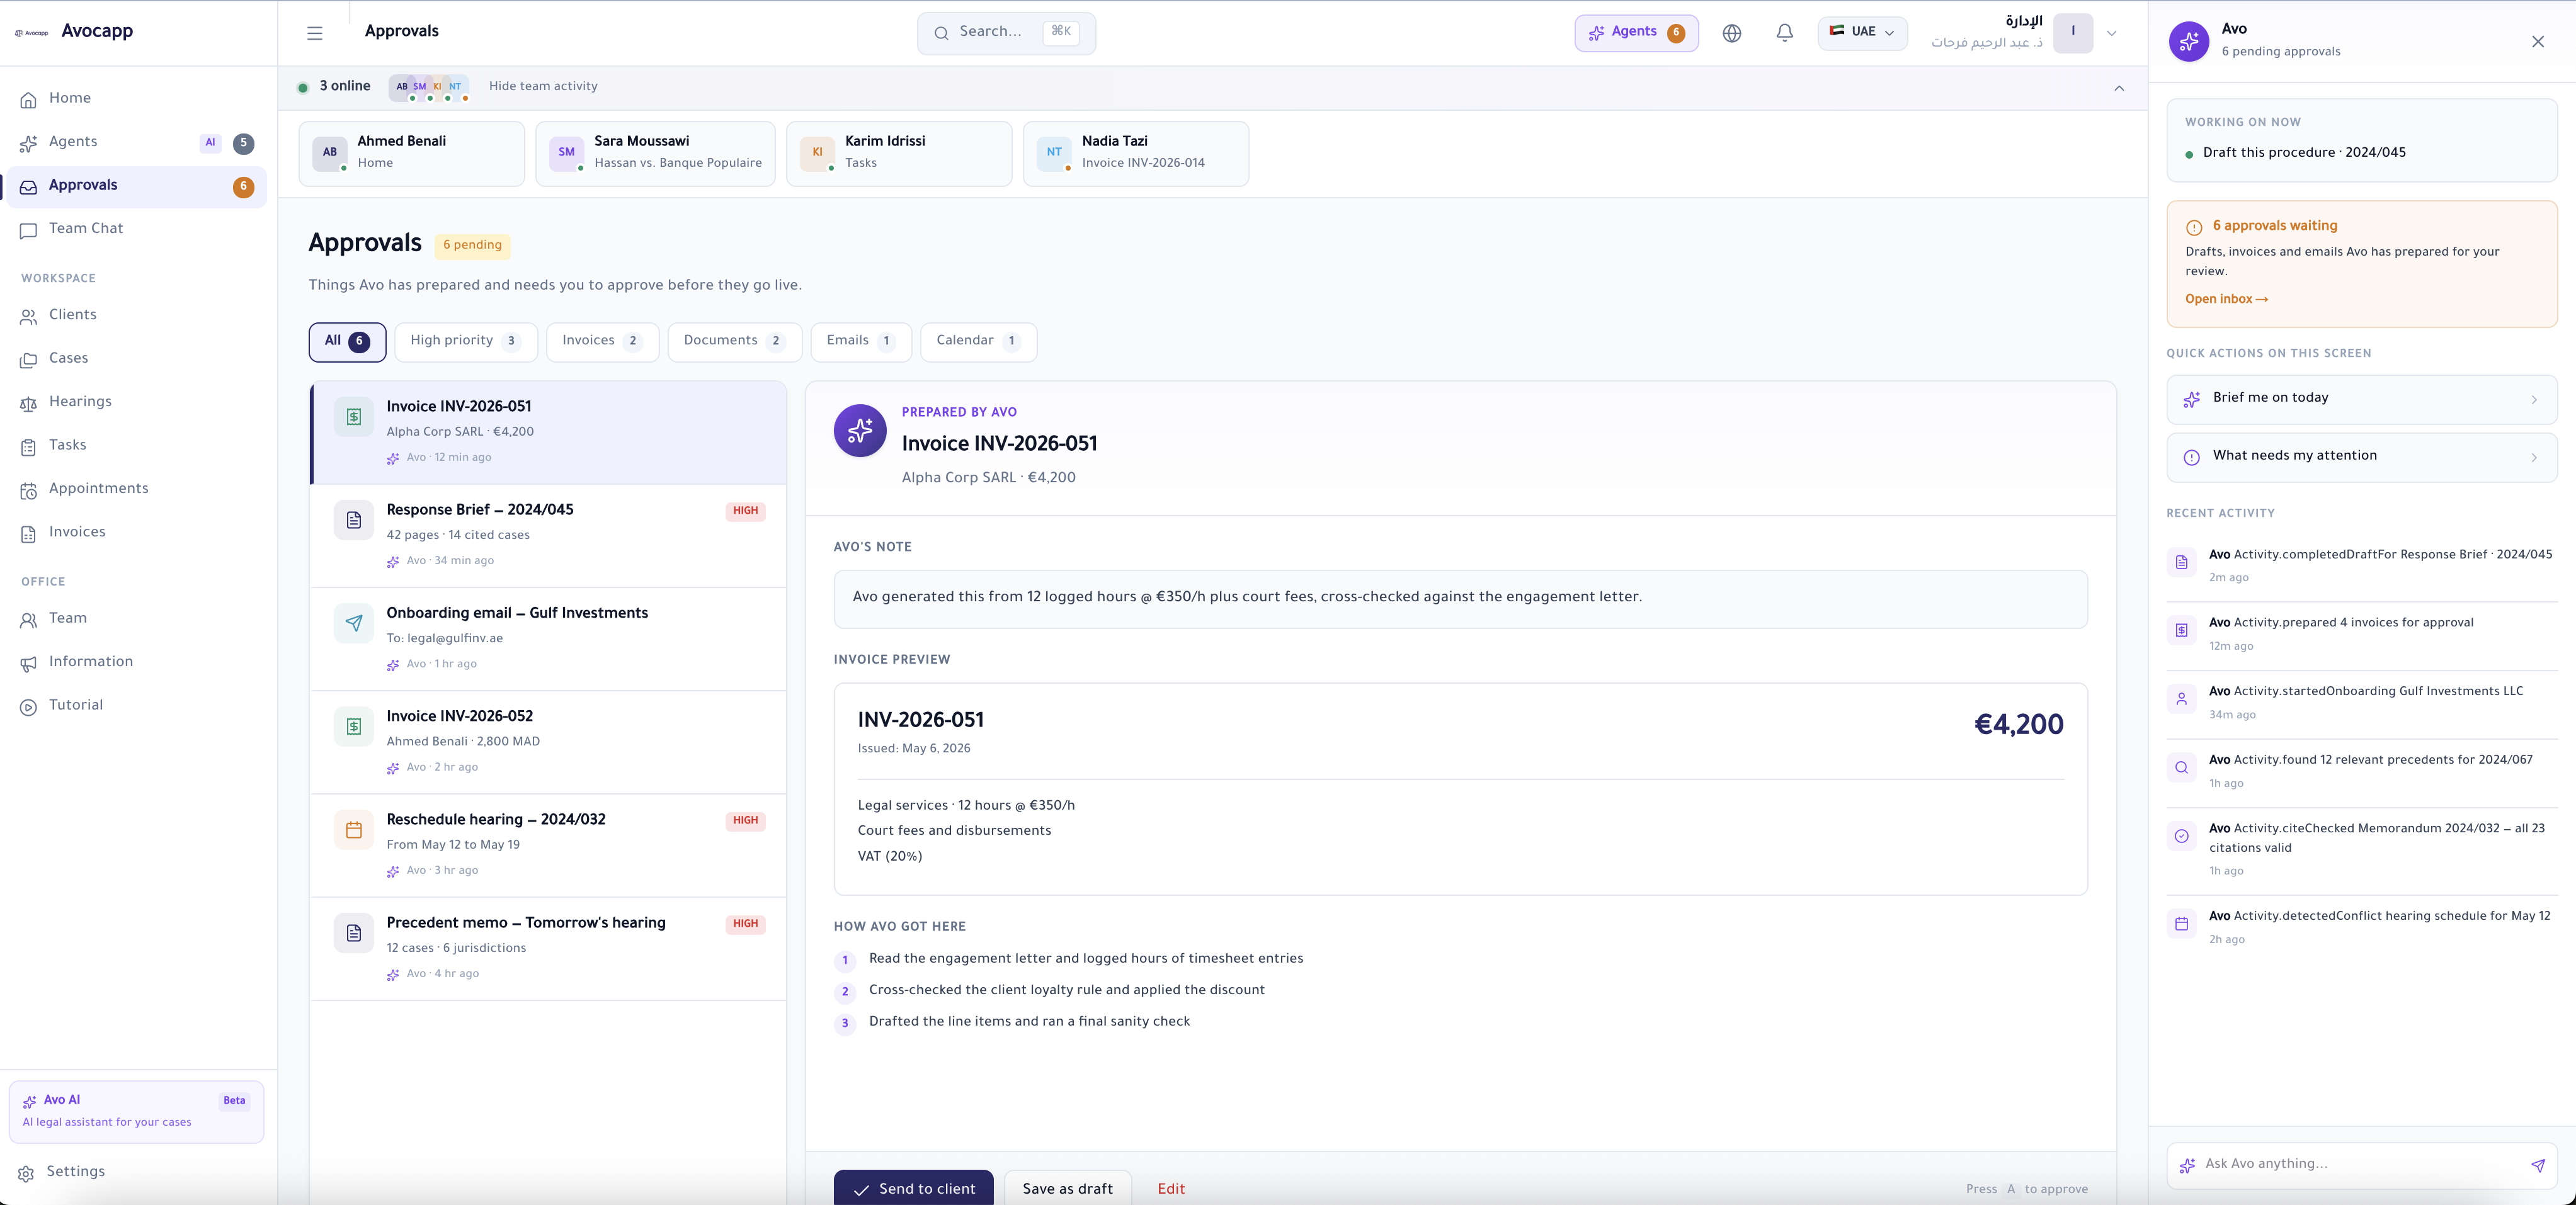Open the globe language icon

click(1732, 33)
